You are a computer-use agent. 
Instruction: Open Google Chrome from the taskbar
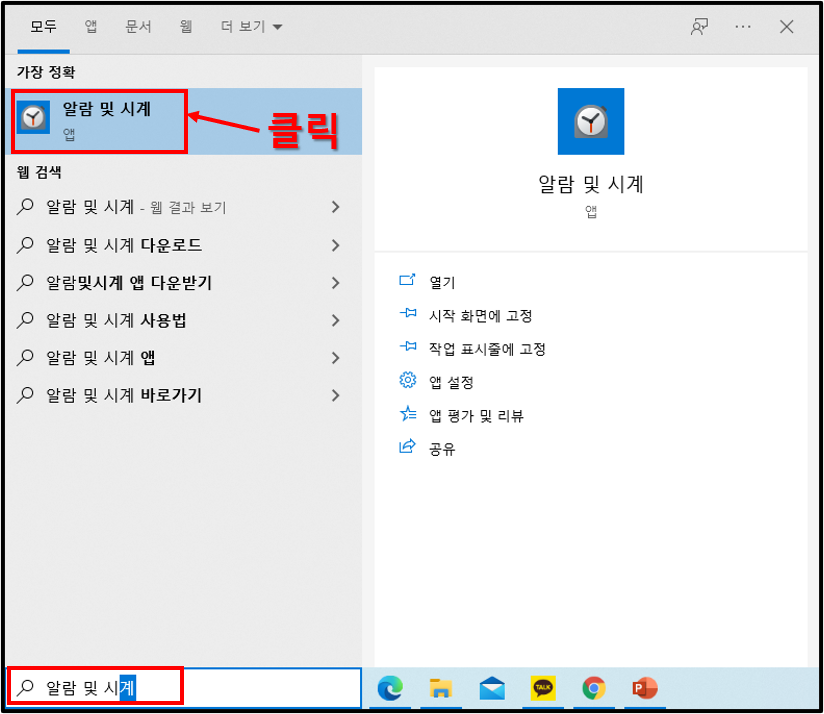pyautogui.click(x=594, y=688)
